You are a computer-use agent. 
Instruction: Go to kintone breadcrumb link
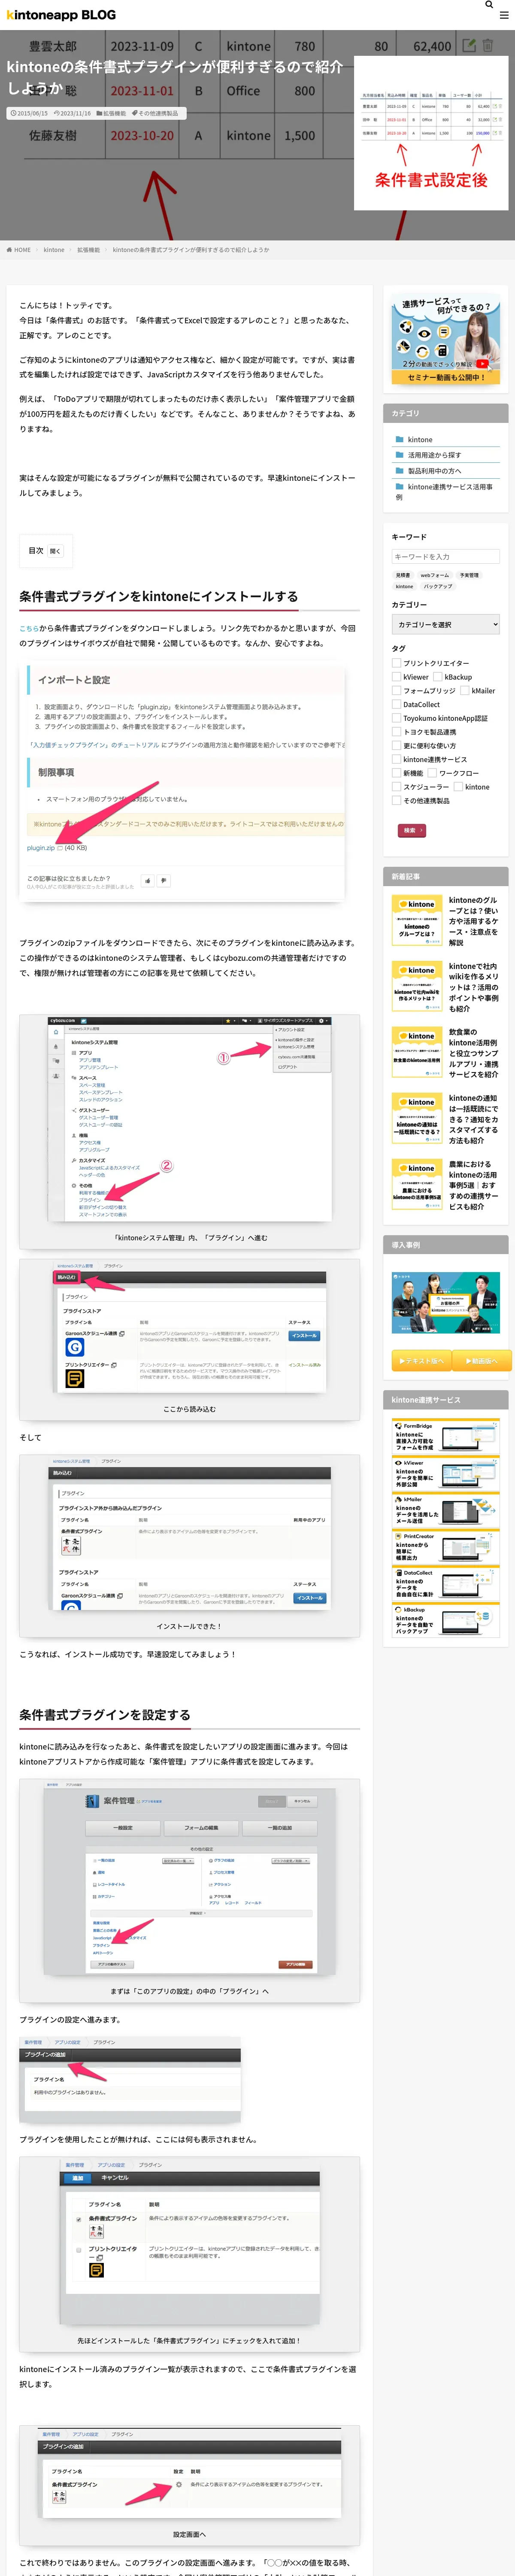tap(54, 250)
